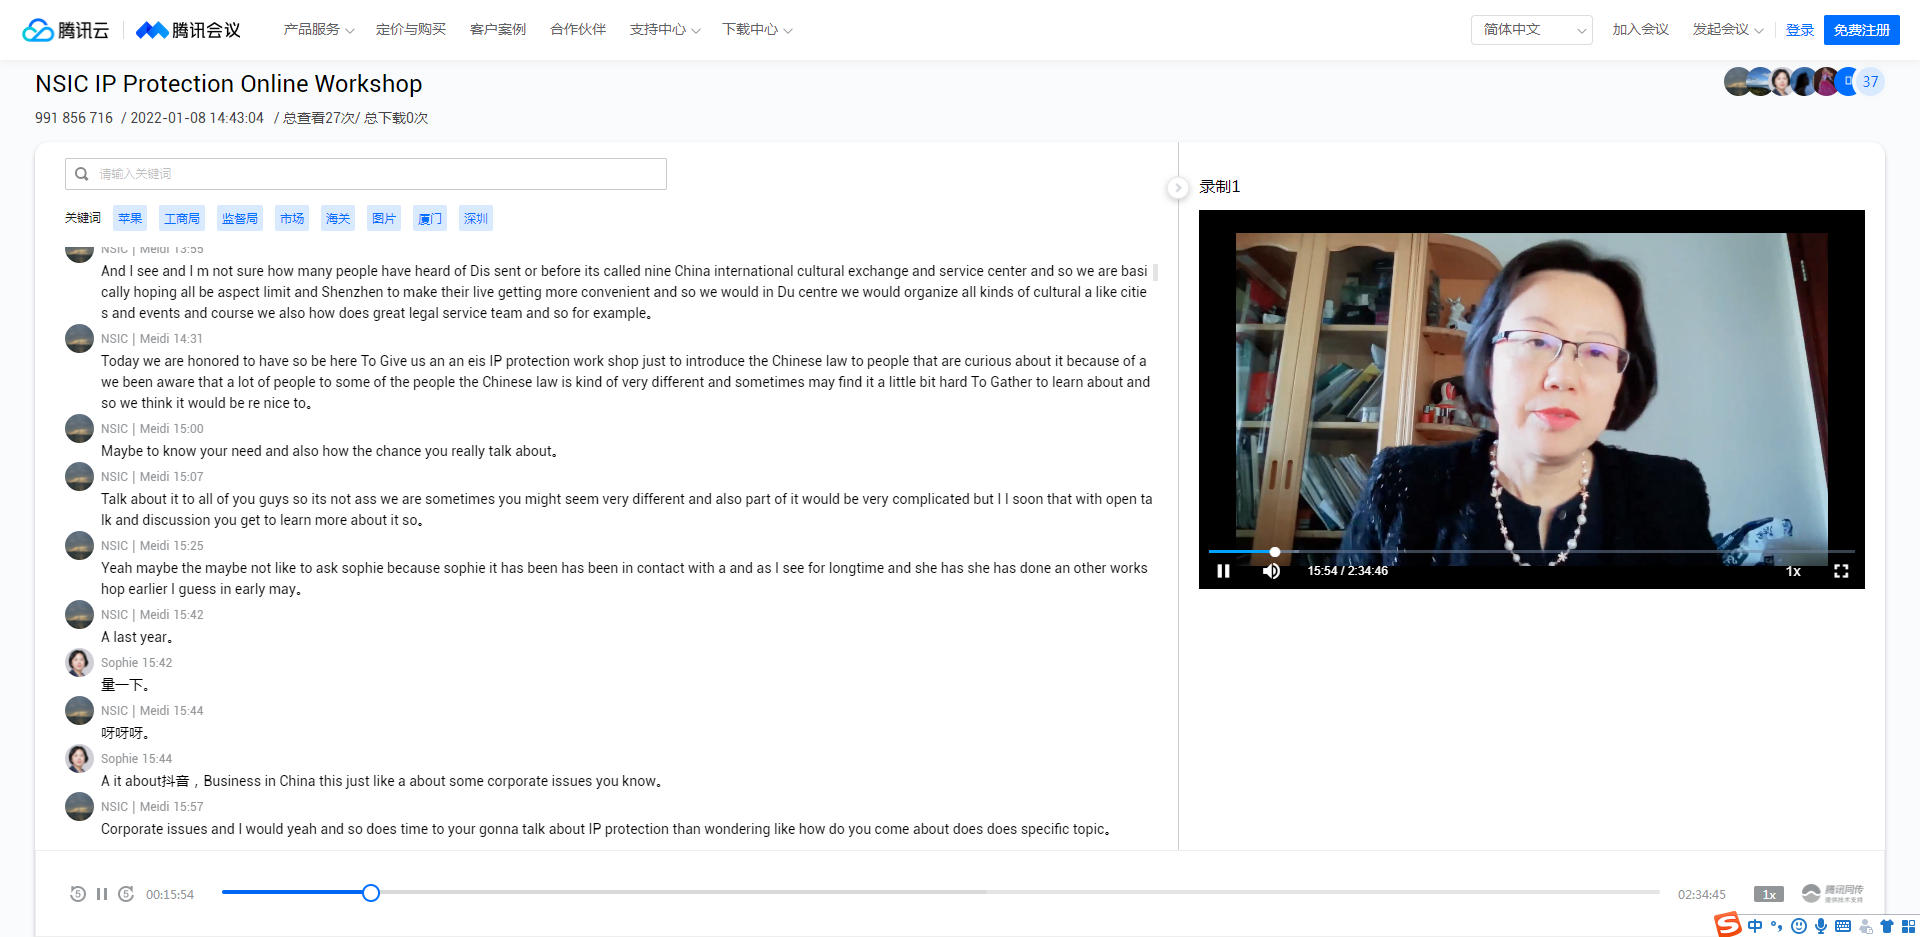1920x937 pixels.
Task: Click the search magnifier icon in keyword box
Action: point(82,174)
